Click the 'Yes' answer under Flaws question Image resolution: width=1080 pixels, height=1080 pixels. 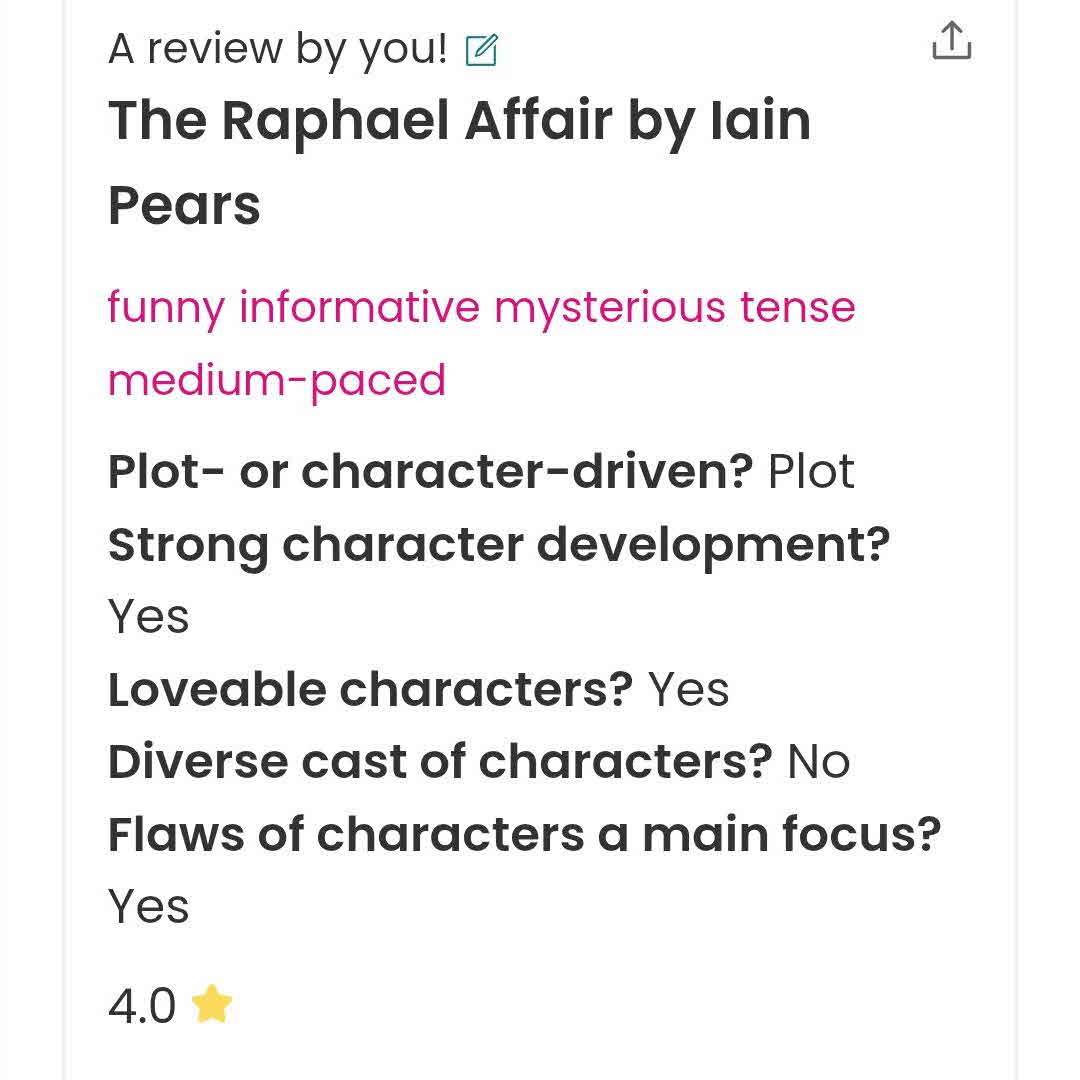click(x=149, y=906)
